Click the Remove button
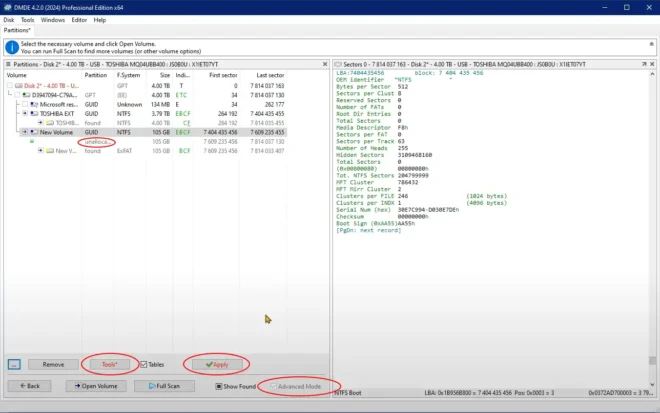The height and width of the screenshot is (413, 660). click(x=53, y=365)
